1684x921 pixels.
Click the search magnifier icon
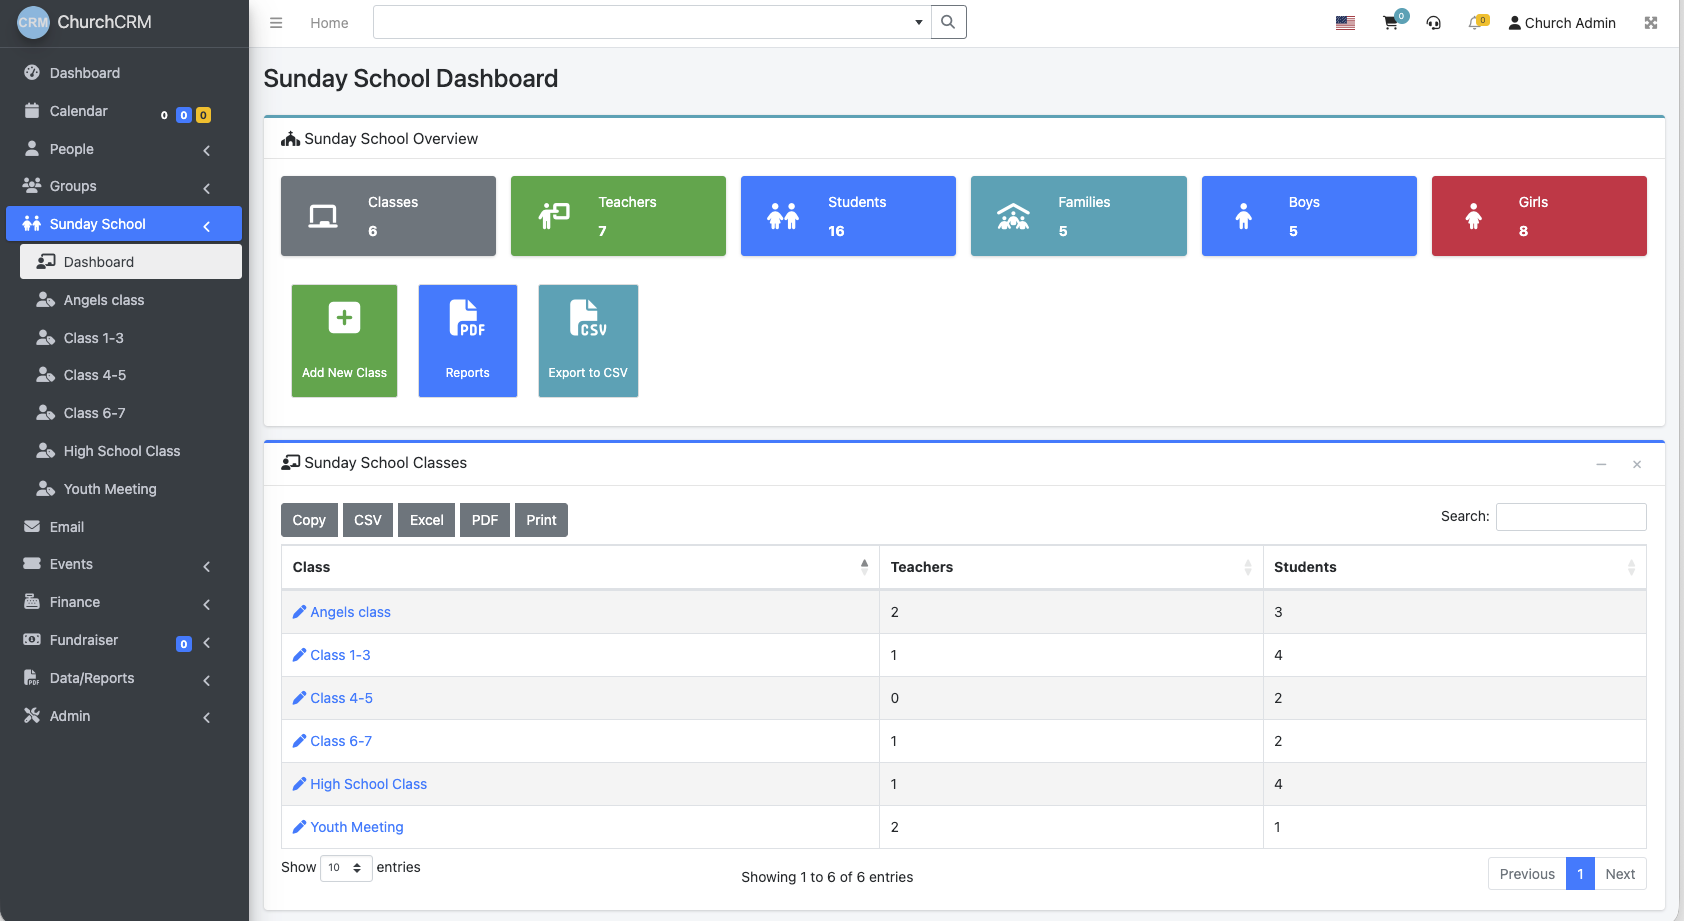(x=948, y=22)
